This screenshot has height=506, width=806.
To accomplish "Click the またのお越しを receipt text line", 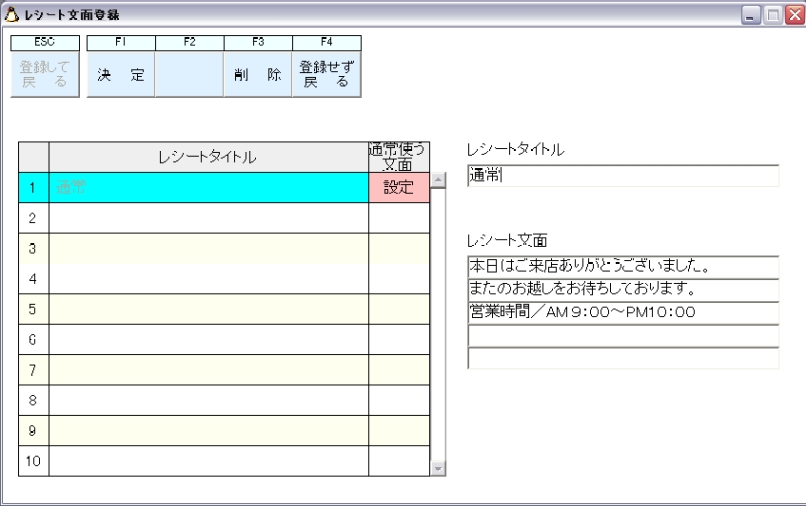I will point(622,289).
